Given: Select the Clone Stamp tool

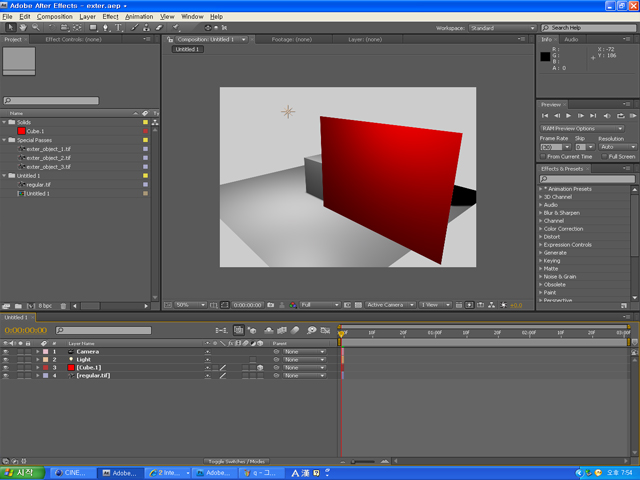Looking at the screenshot, I should pyautogui.click(x=147, y=27).
